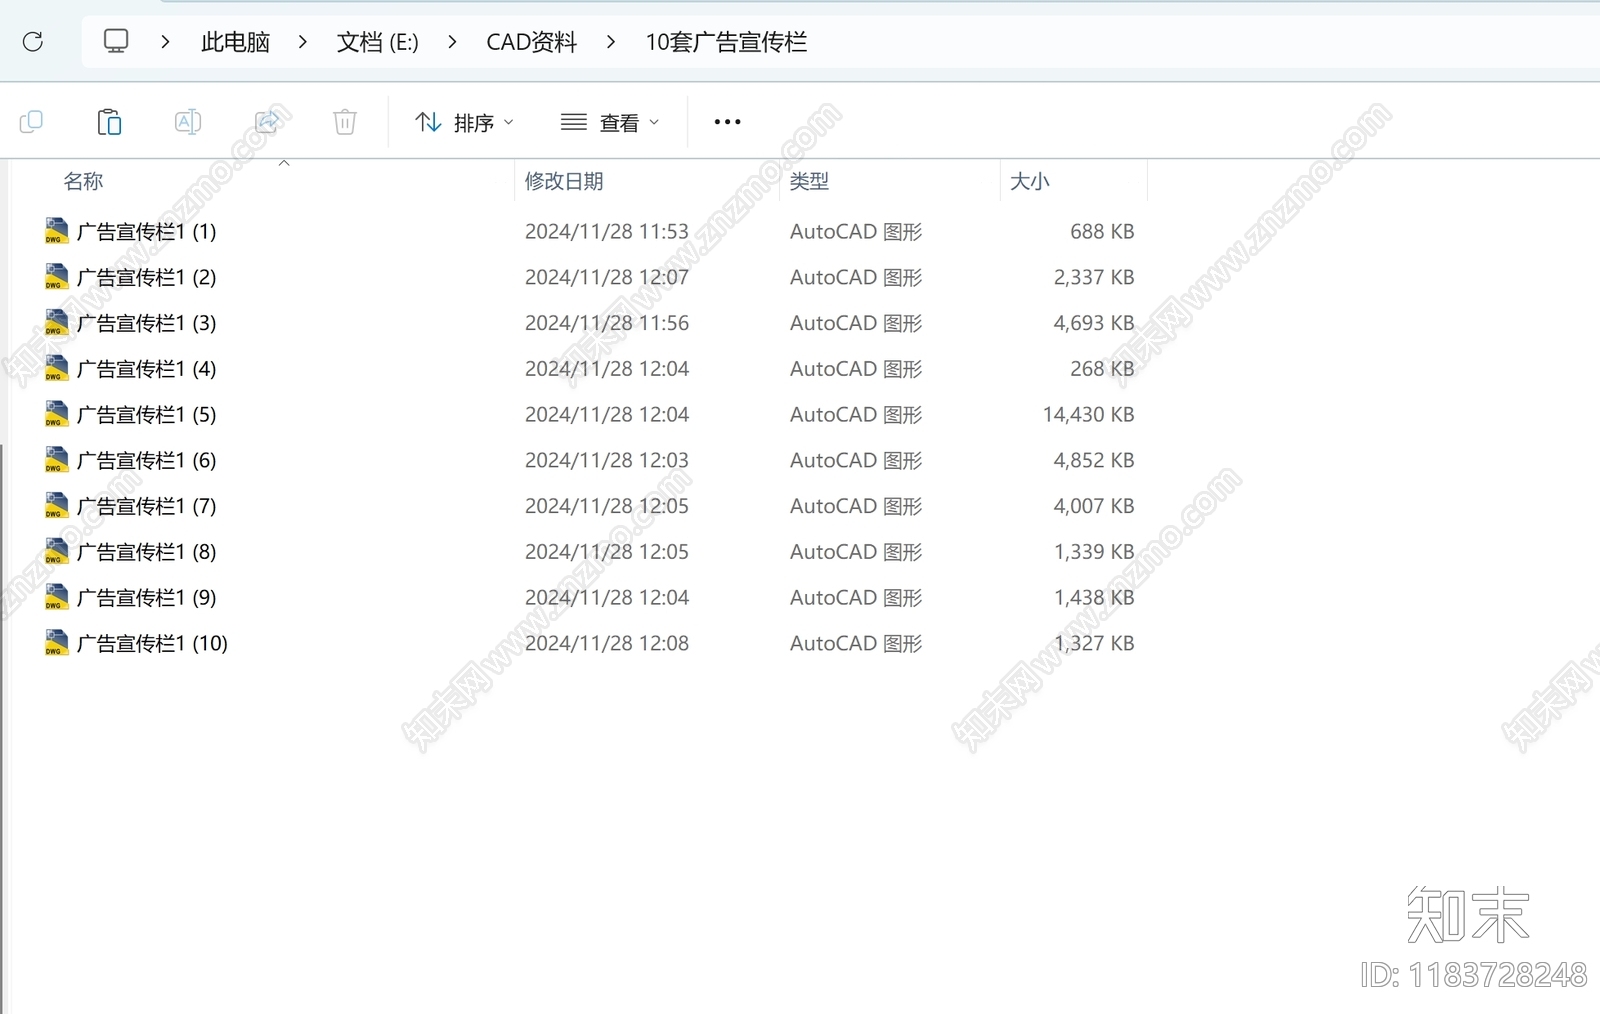
Task: Sort by 名称 column header
Action: [x=83, y=181]
